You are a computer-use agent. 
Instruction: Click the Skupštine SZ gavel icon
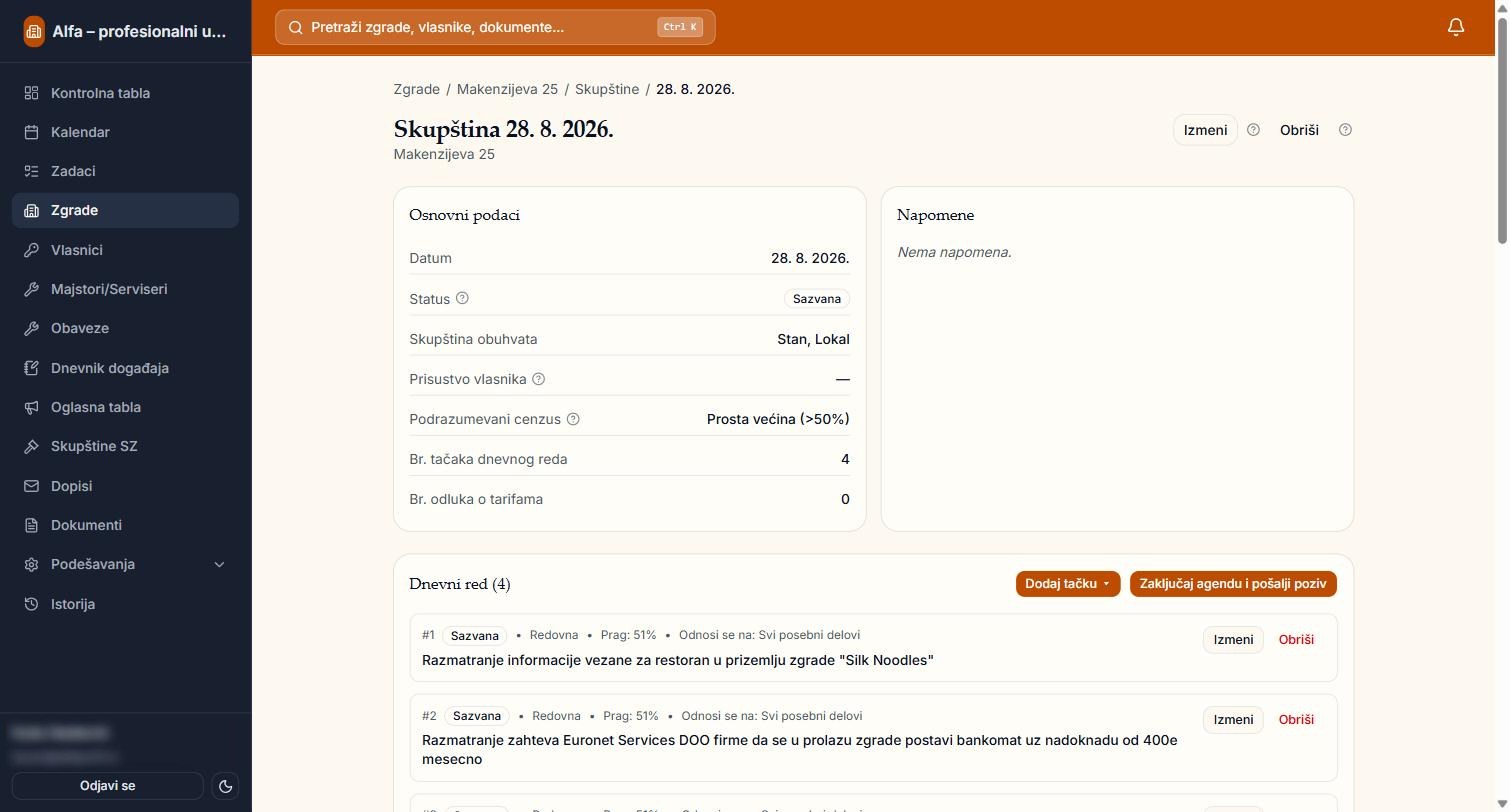tap(31, 446)
